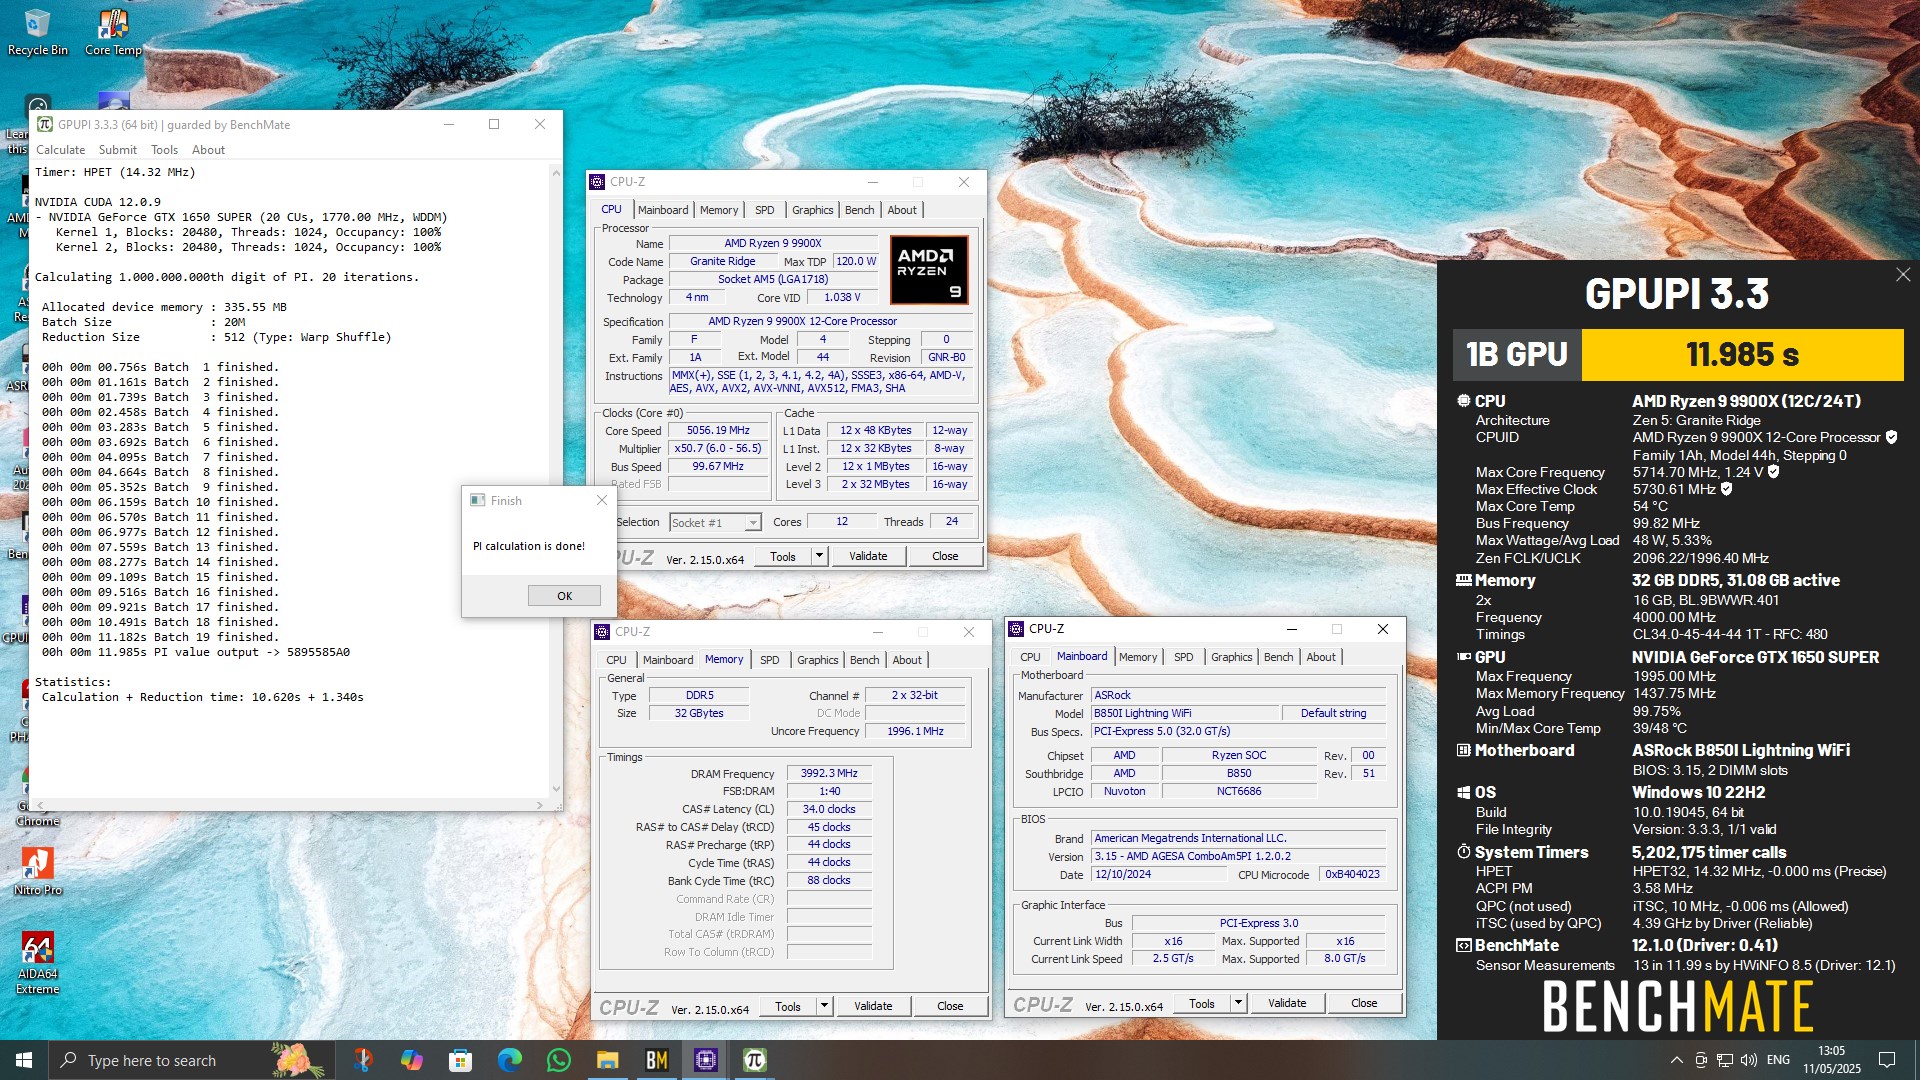Switch to Mainboard tab in top CPU-Z window
1920x1080 pixels.
tap(663, 210)
